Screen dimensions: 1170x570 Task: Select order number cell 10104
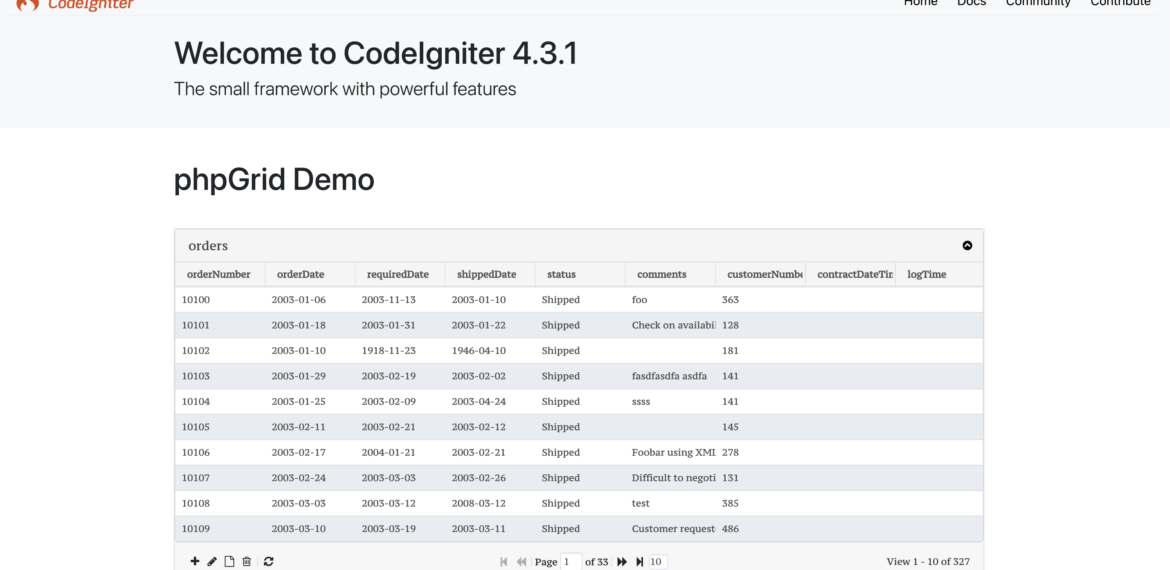(x=219, y=401)
